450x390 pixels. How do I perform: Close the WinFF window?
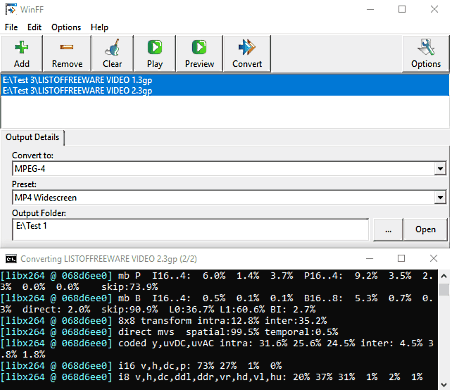pos(434,9)
